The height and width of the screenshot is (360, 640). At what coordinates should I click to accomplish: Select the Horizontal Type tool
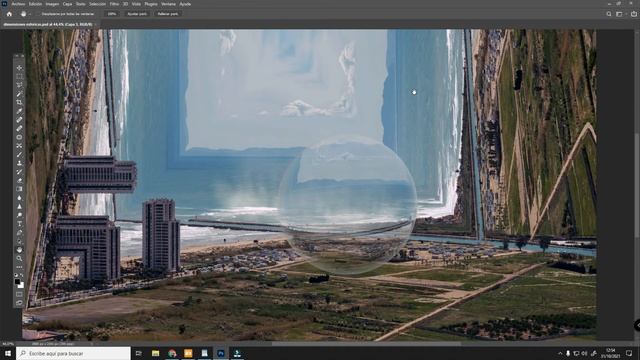tap(19, 224)
